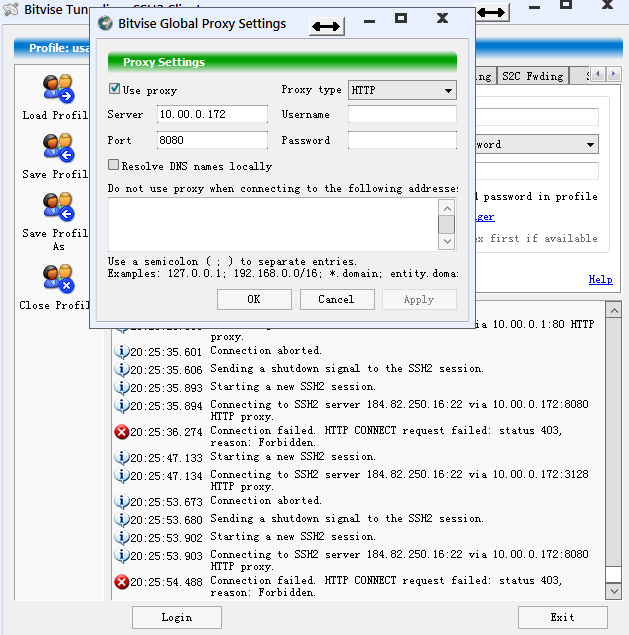Click the Close Profile icon
Image resolution: width=629 pixels, height=635 pixels.
pos(58,278)
